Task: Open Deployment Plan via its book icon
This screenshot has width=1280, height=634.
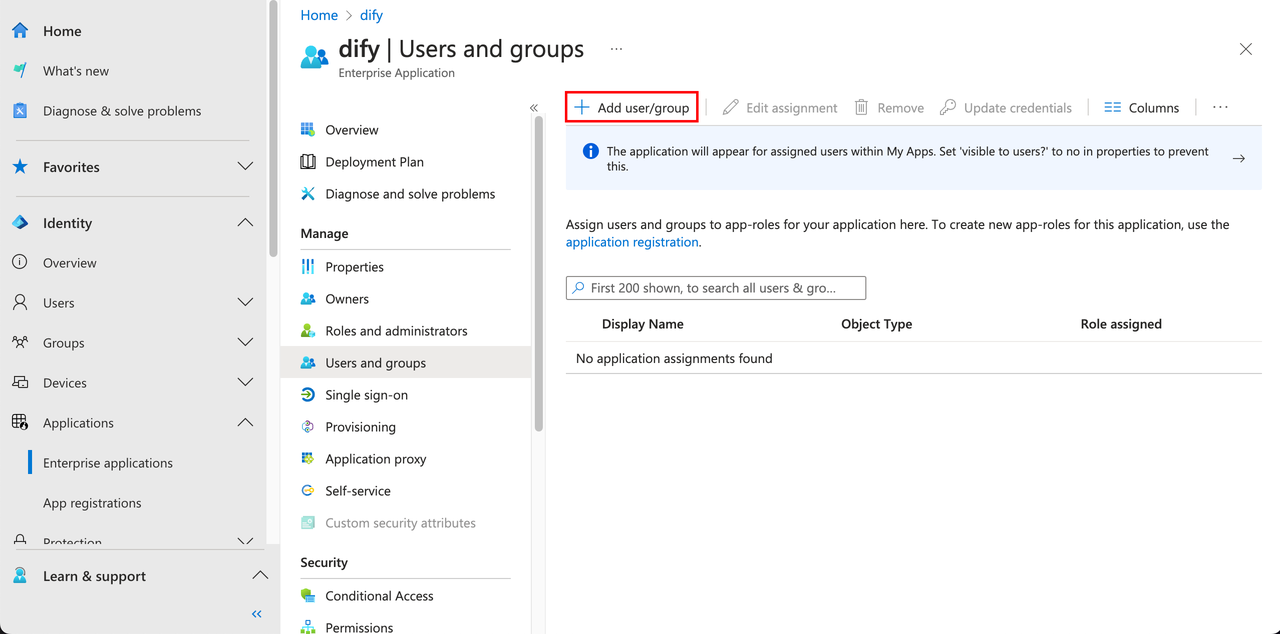Action: 308,162
